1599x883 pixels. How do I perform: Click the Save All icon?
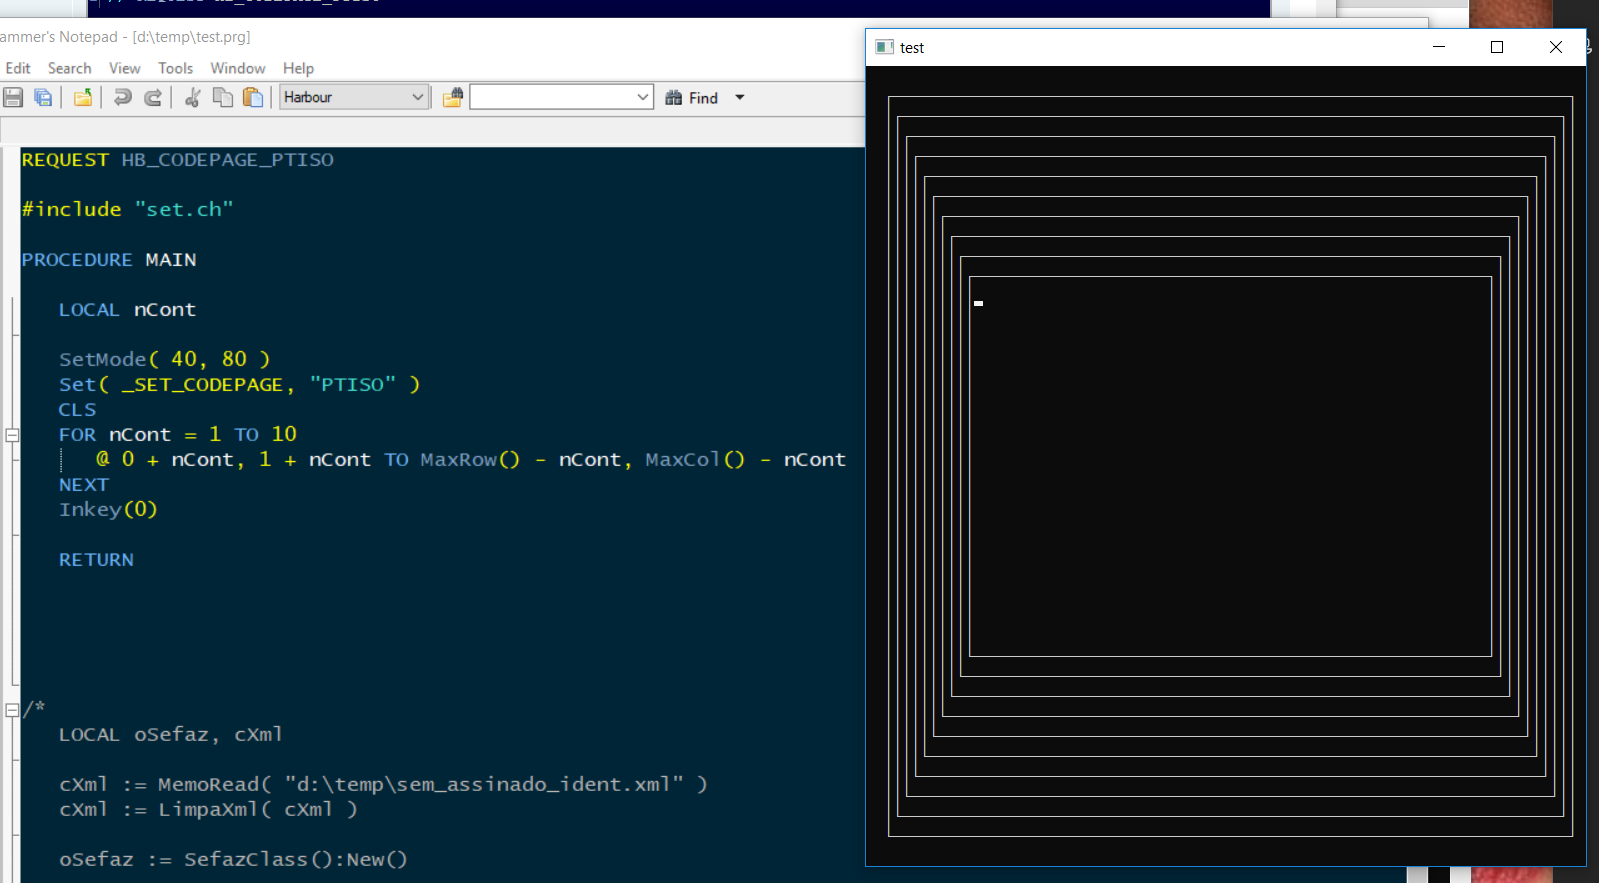[x=43, y=97]
